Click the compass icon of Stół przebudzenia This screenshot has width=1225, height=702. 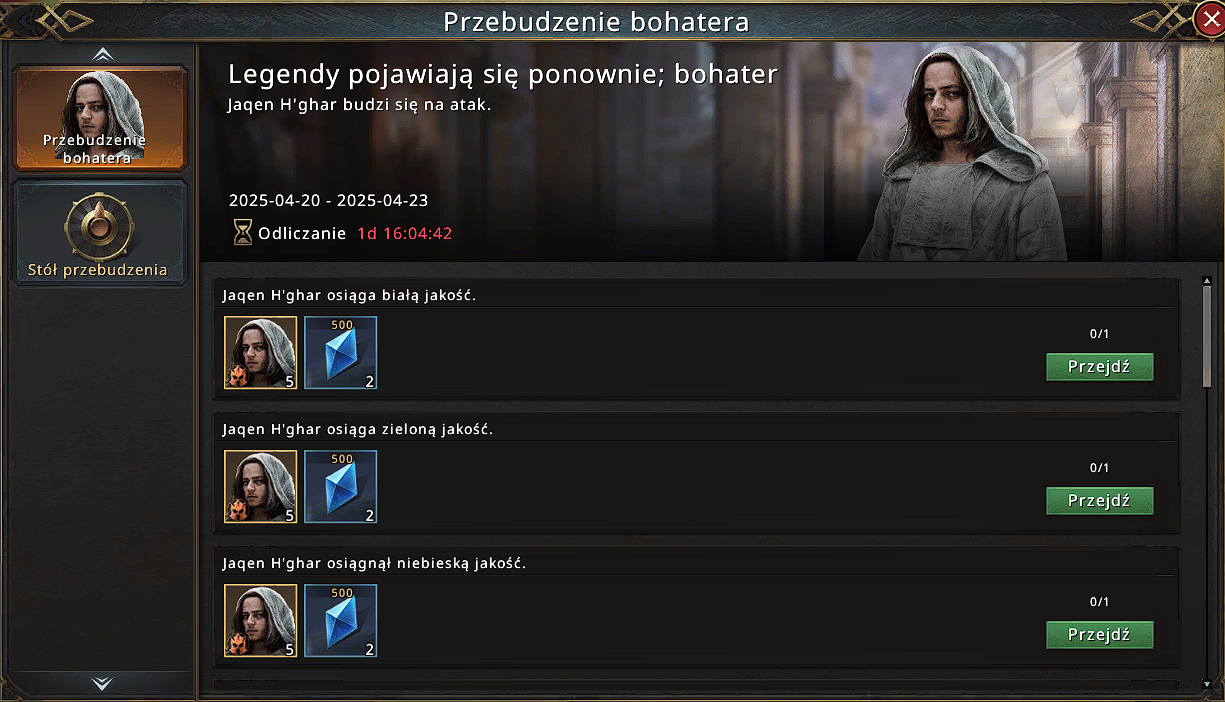[x=100, y=226]
